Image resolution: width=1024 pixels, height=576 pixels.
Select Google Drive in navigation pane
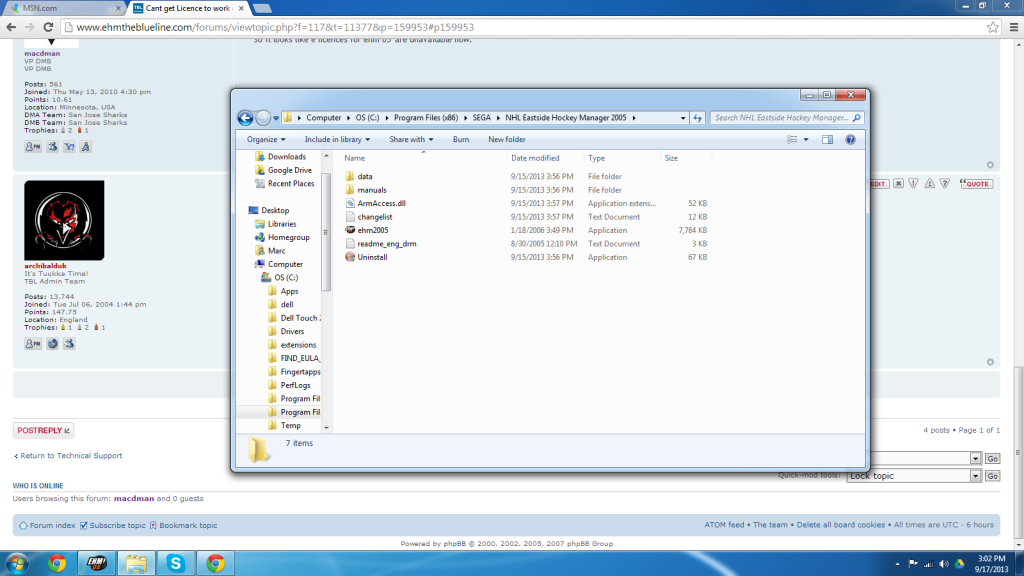(289, 170)
